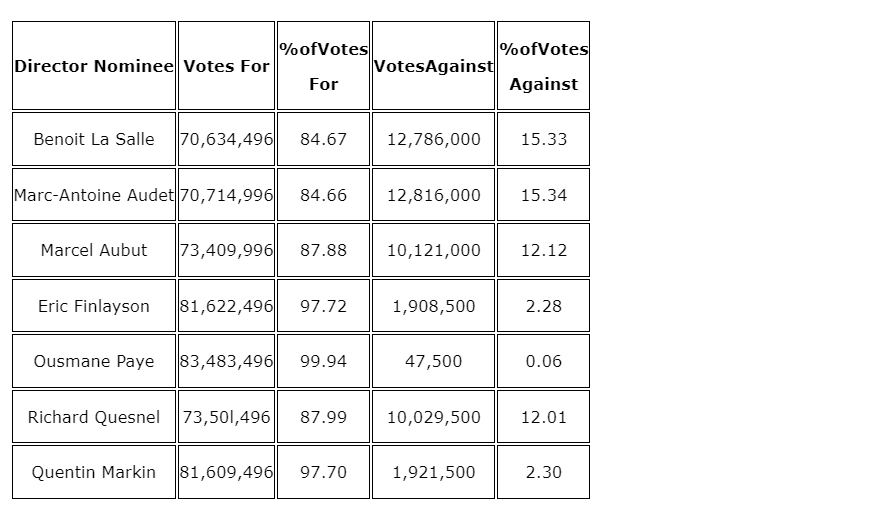Image resolution: width=876 pixels, height=508 pixels.
Task: Select the 0.06 percent against value
Action: pos(543,361)
